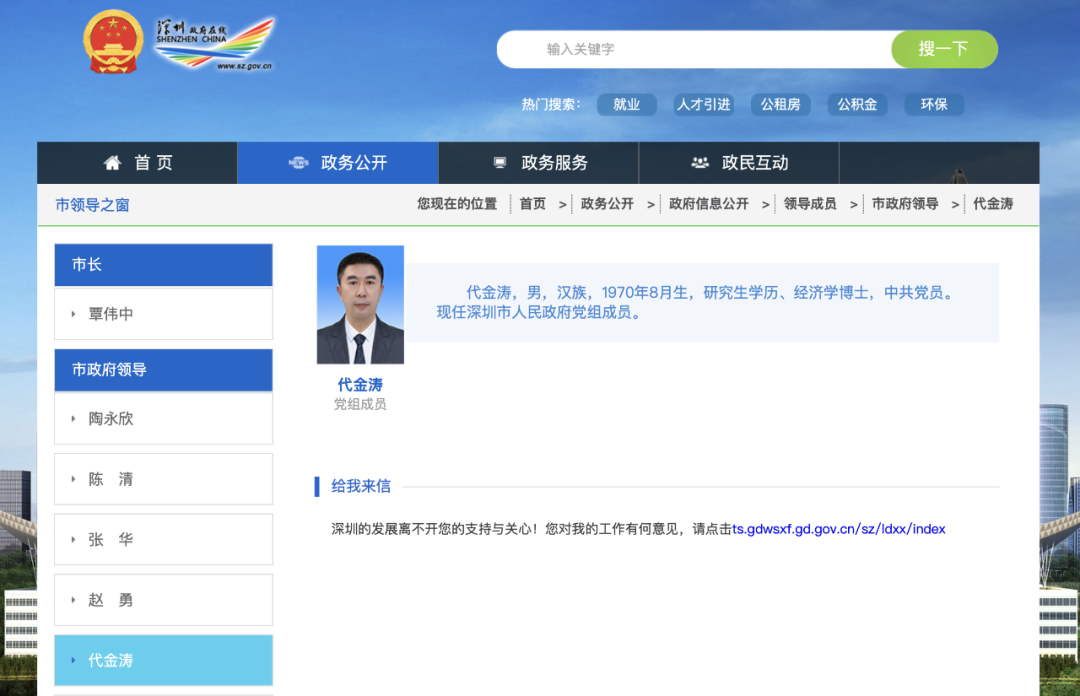The image size is (1080, 696).
Task: Click the national emblem logo
Action: [112, 41]
